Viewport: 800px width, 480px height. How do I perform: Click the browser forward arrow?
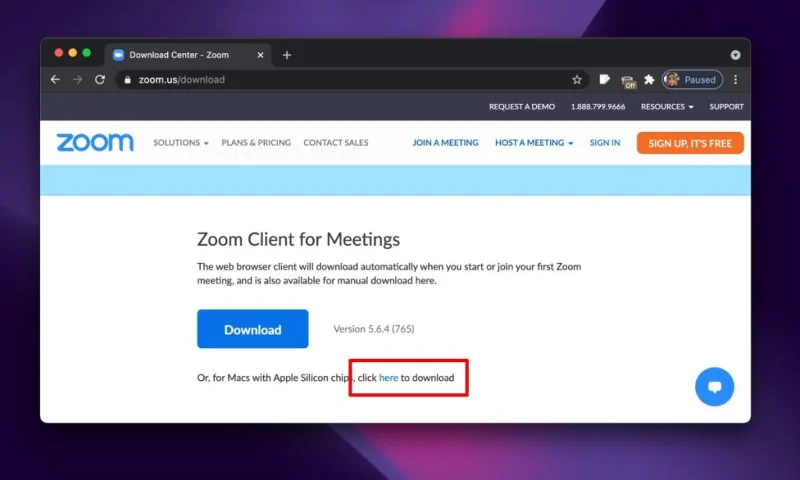(x=78, y=80)
